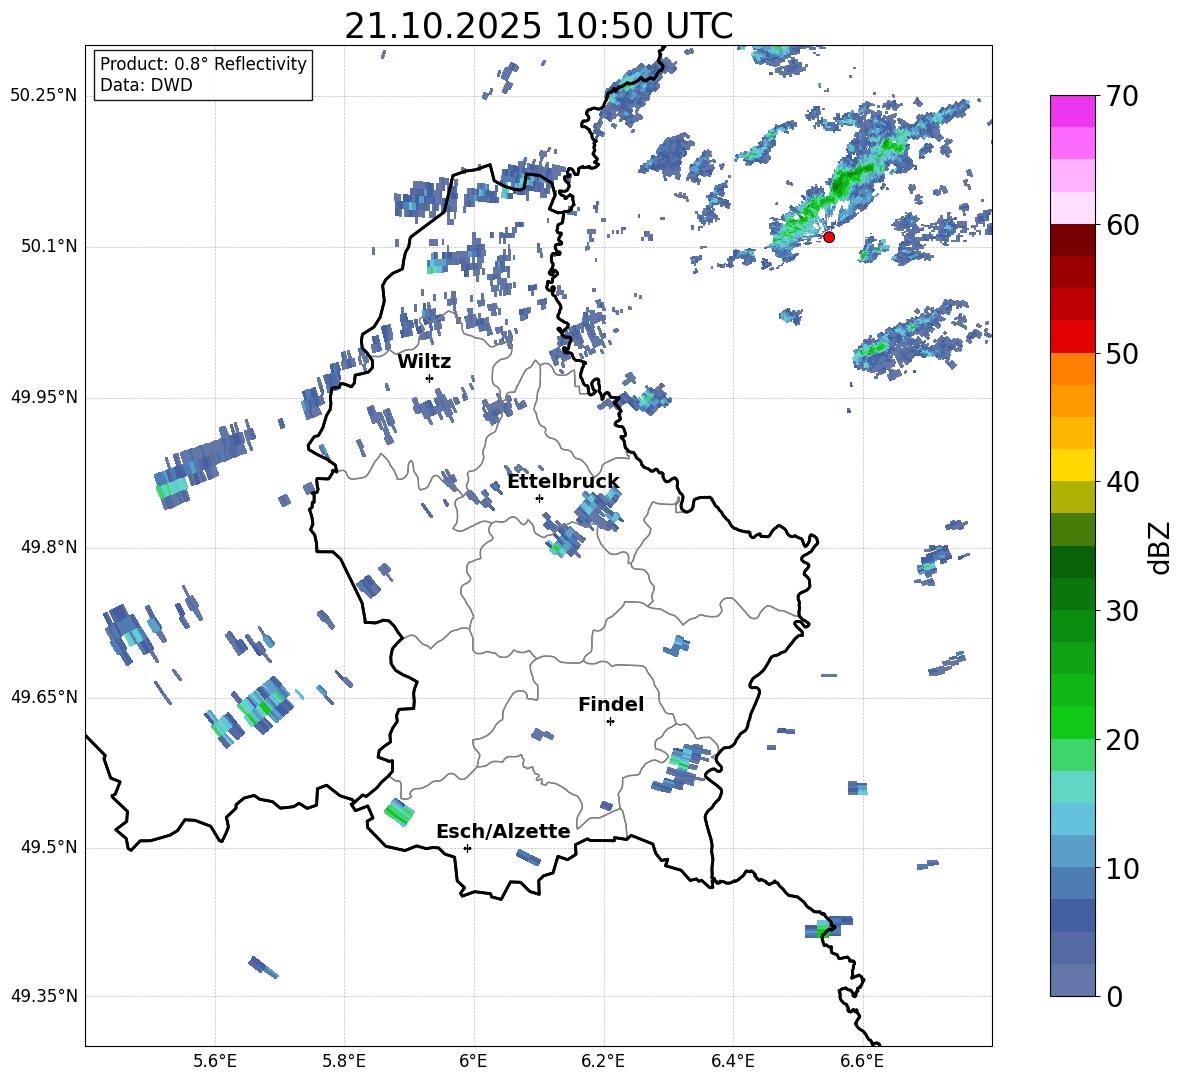The width and height of the screenshot is (1184, 1081).
Task: Click the Findel cross marker
Action: point(610,722)
